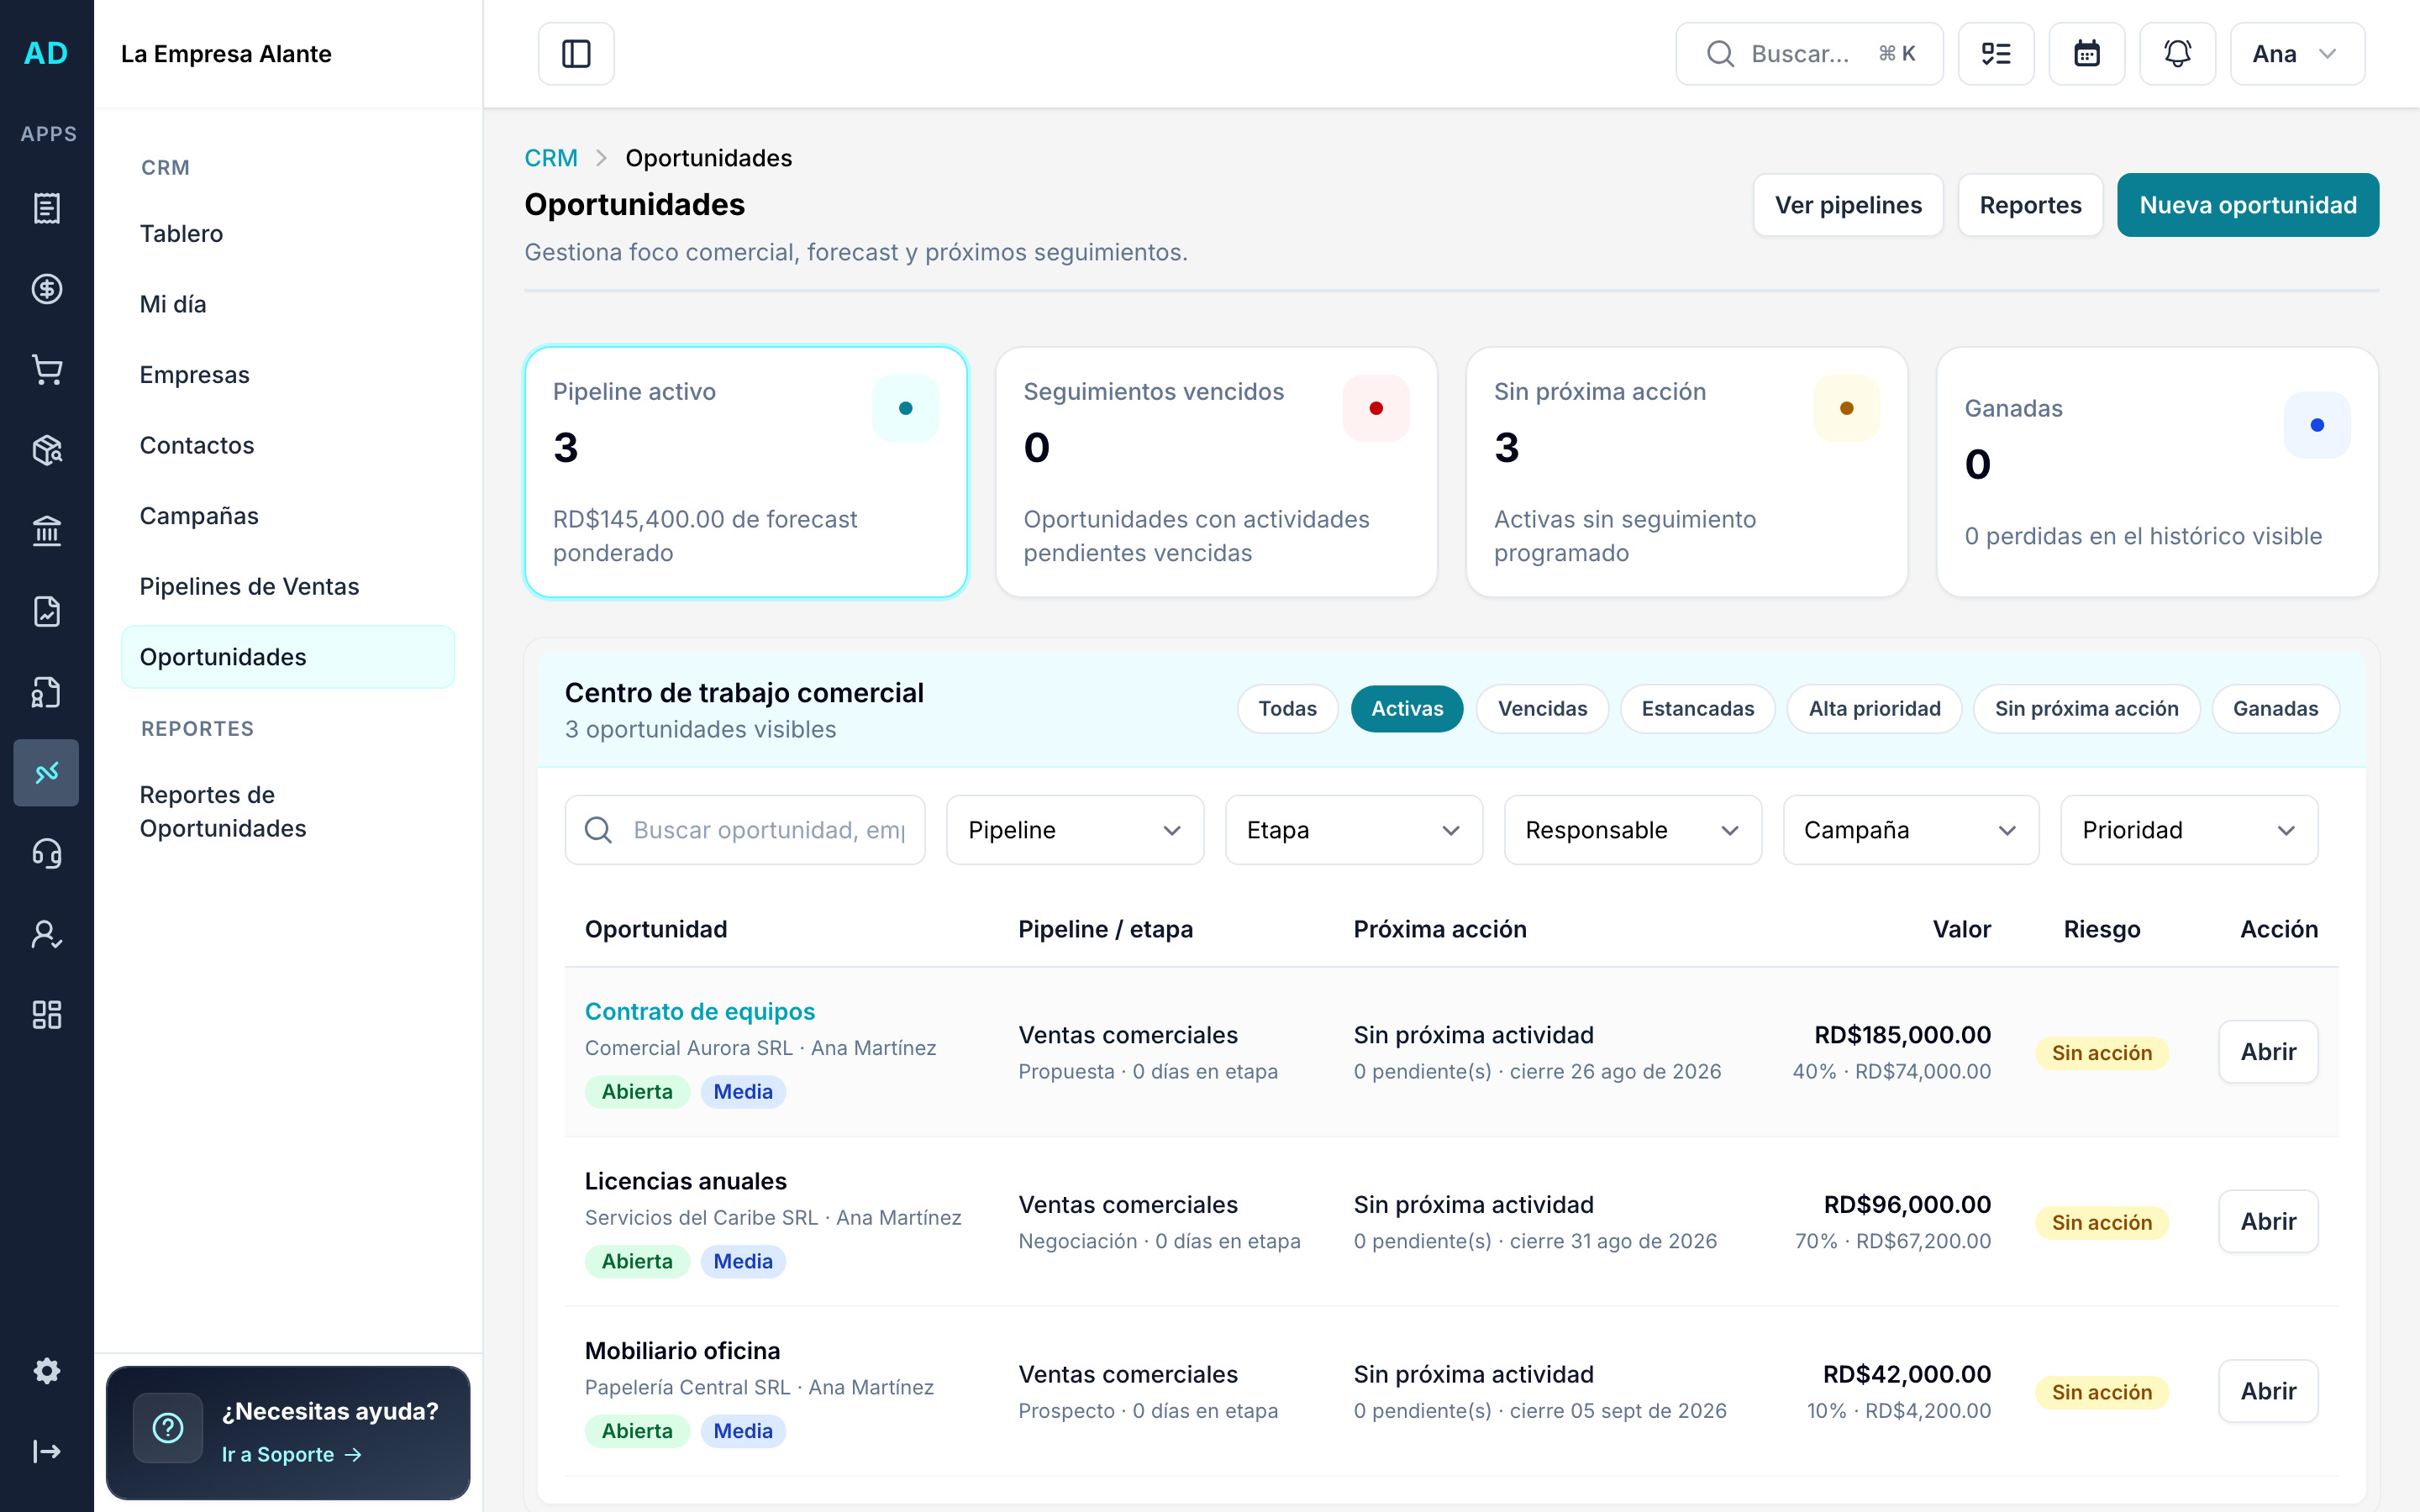Open settings gear icon in sidebar
2420x1512 pixels.
[x=46, y=1371]
